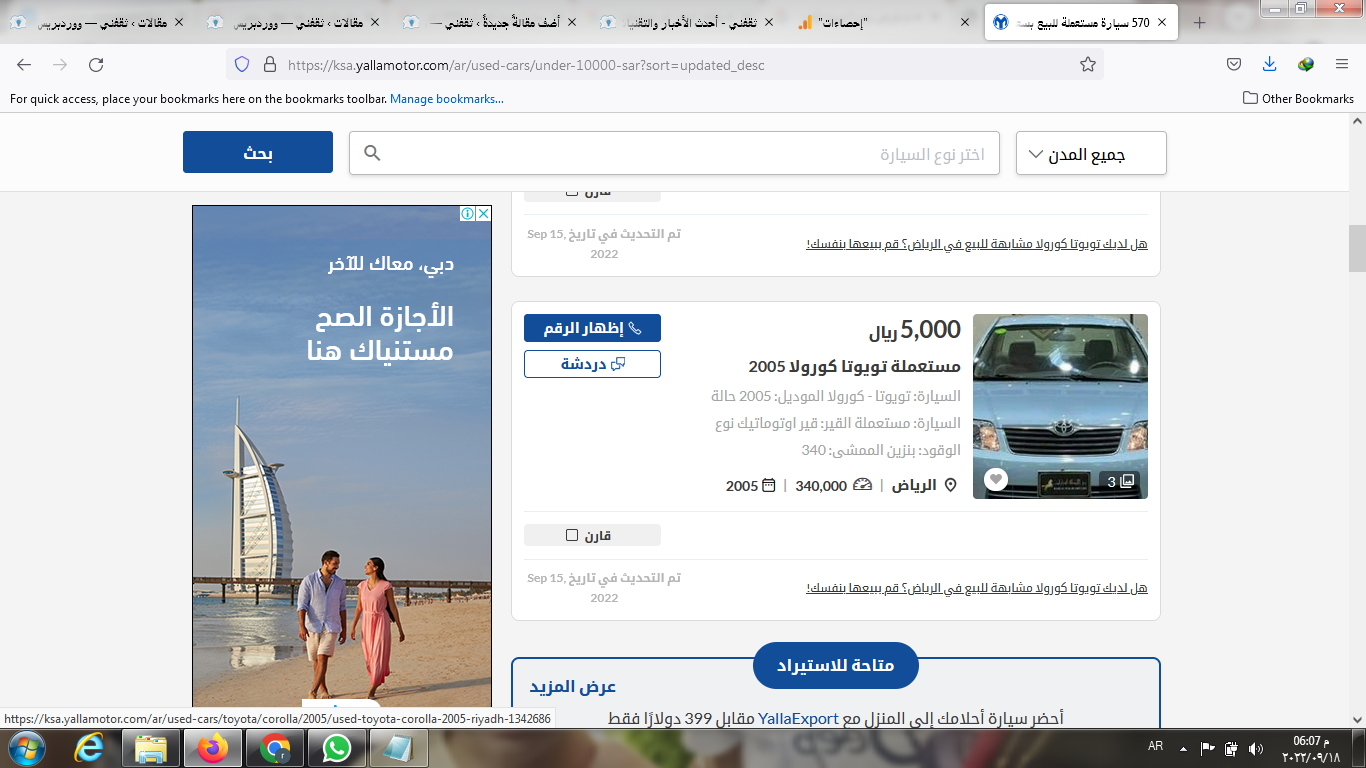Click the متاحة للاستيراد tab label
1366x768 pixels.
[836, 665]
